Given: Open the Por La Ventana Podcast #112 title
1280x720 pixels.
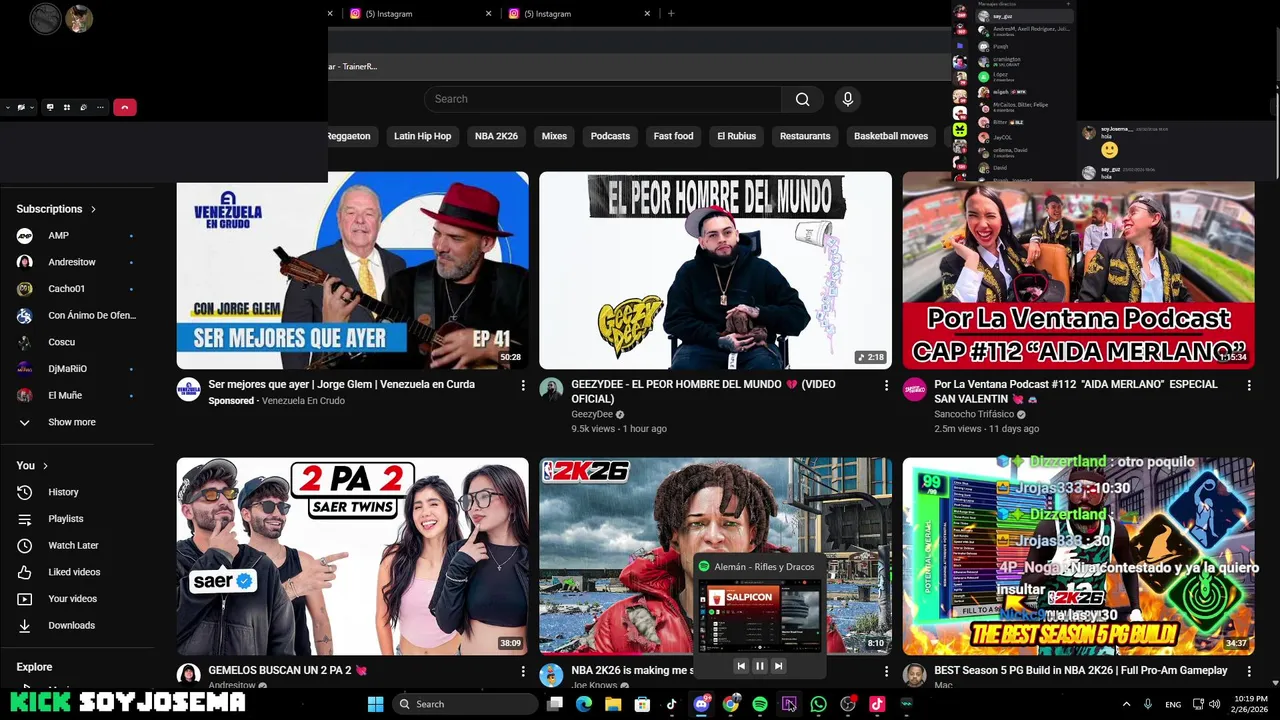Looking at the screenshot, I should [1076, 391].
